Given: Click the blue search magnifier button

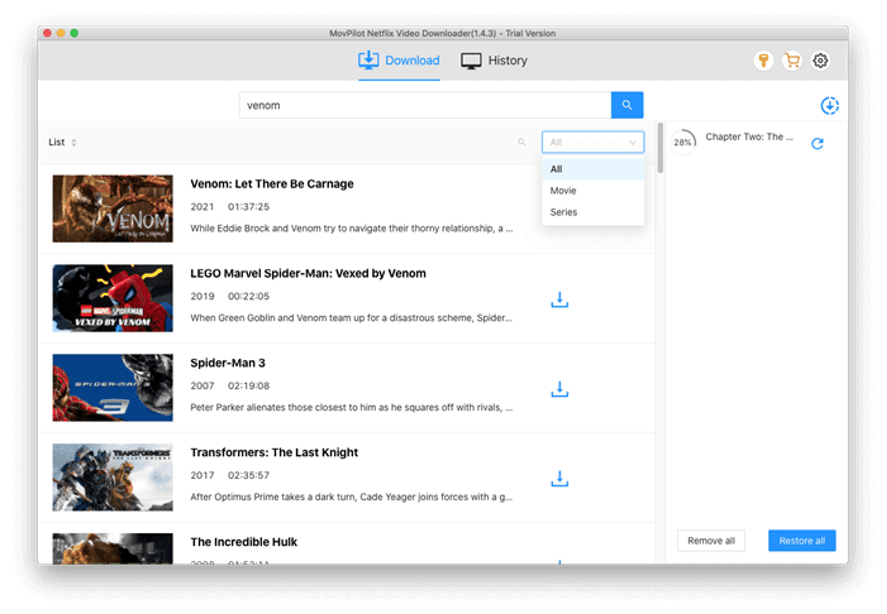Looking at the screenshot, I should 627,104.
